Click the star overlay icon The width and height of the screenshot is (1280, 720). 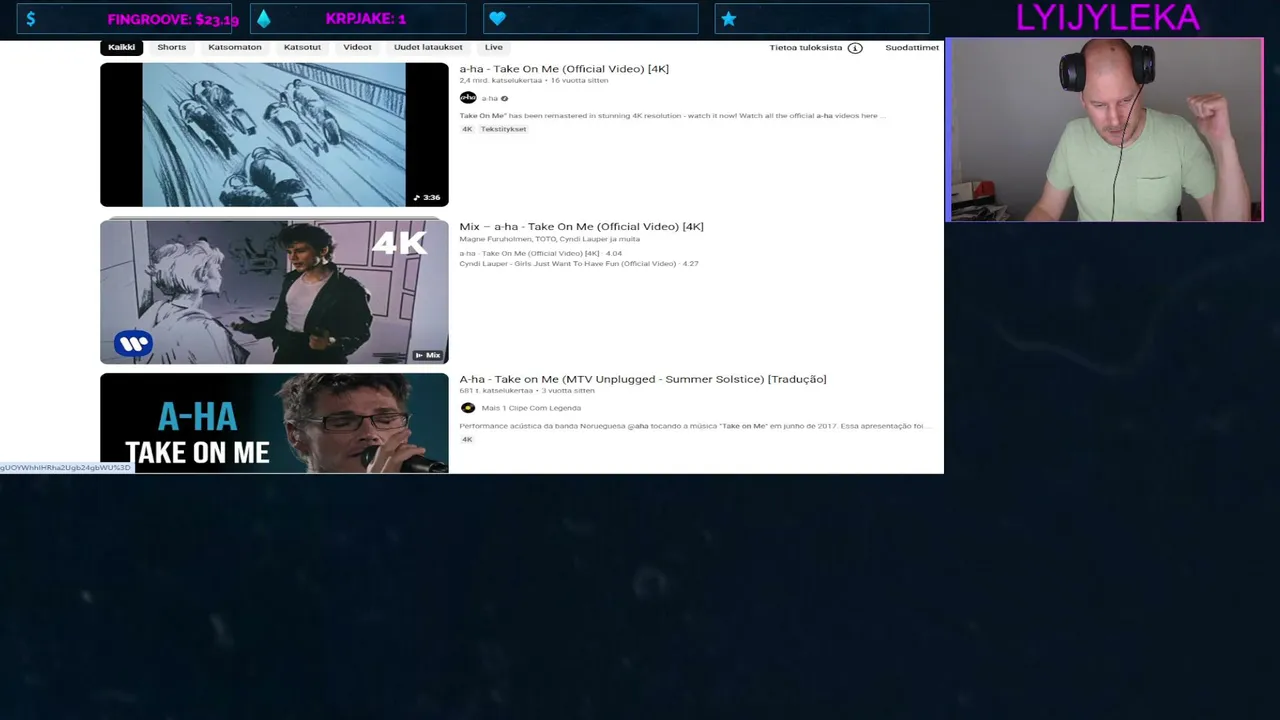click(729, 19)
